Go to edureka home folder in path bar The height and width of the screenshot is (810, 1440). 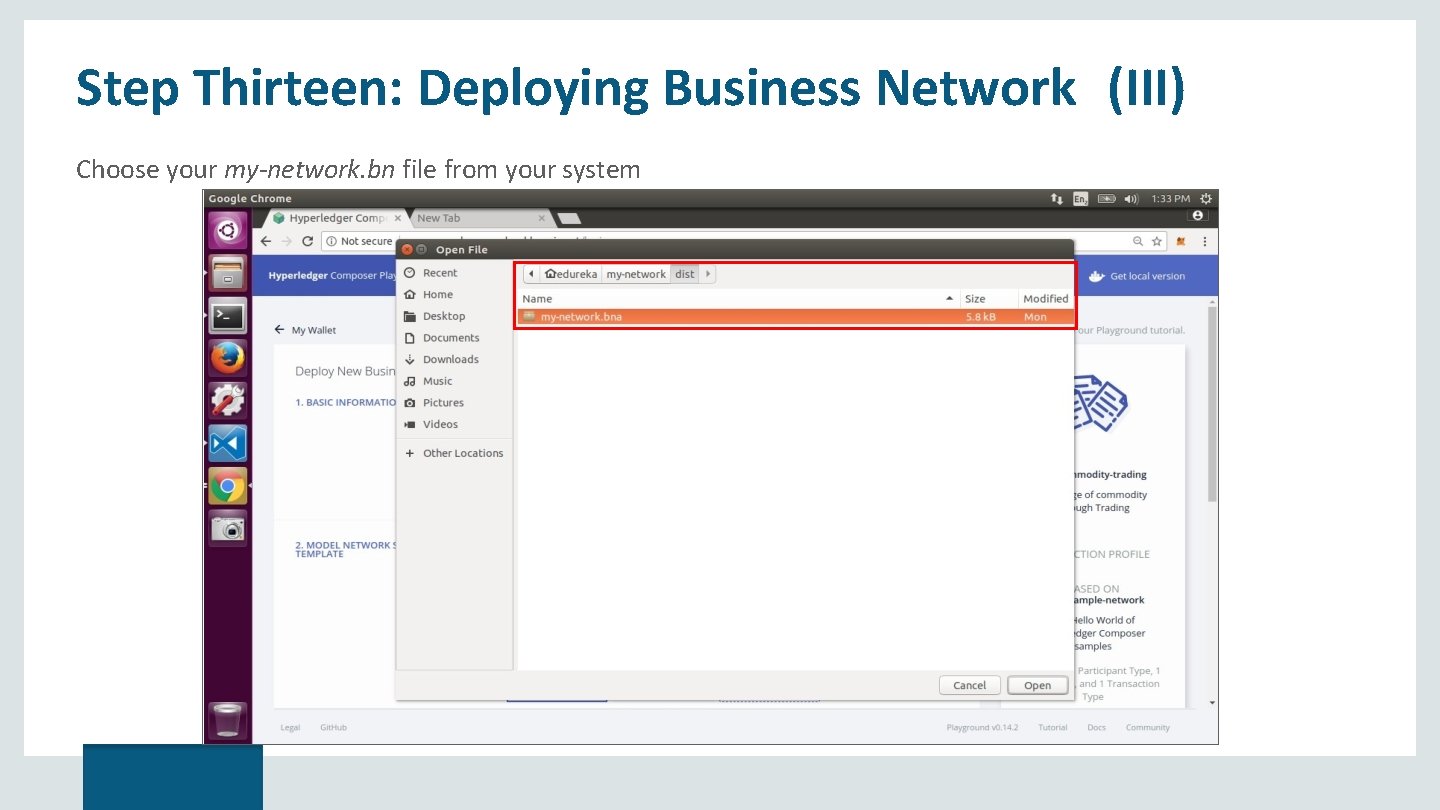[x=571, y=274]
